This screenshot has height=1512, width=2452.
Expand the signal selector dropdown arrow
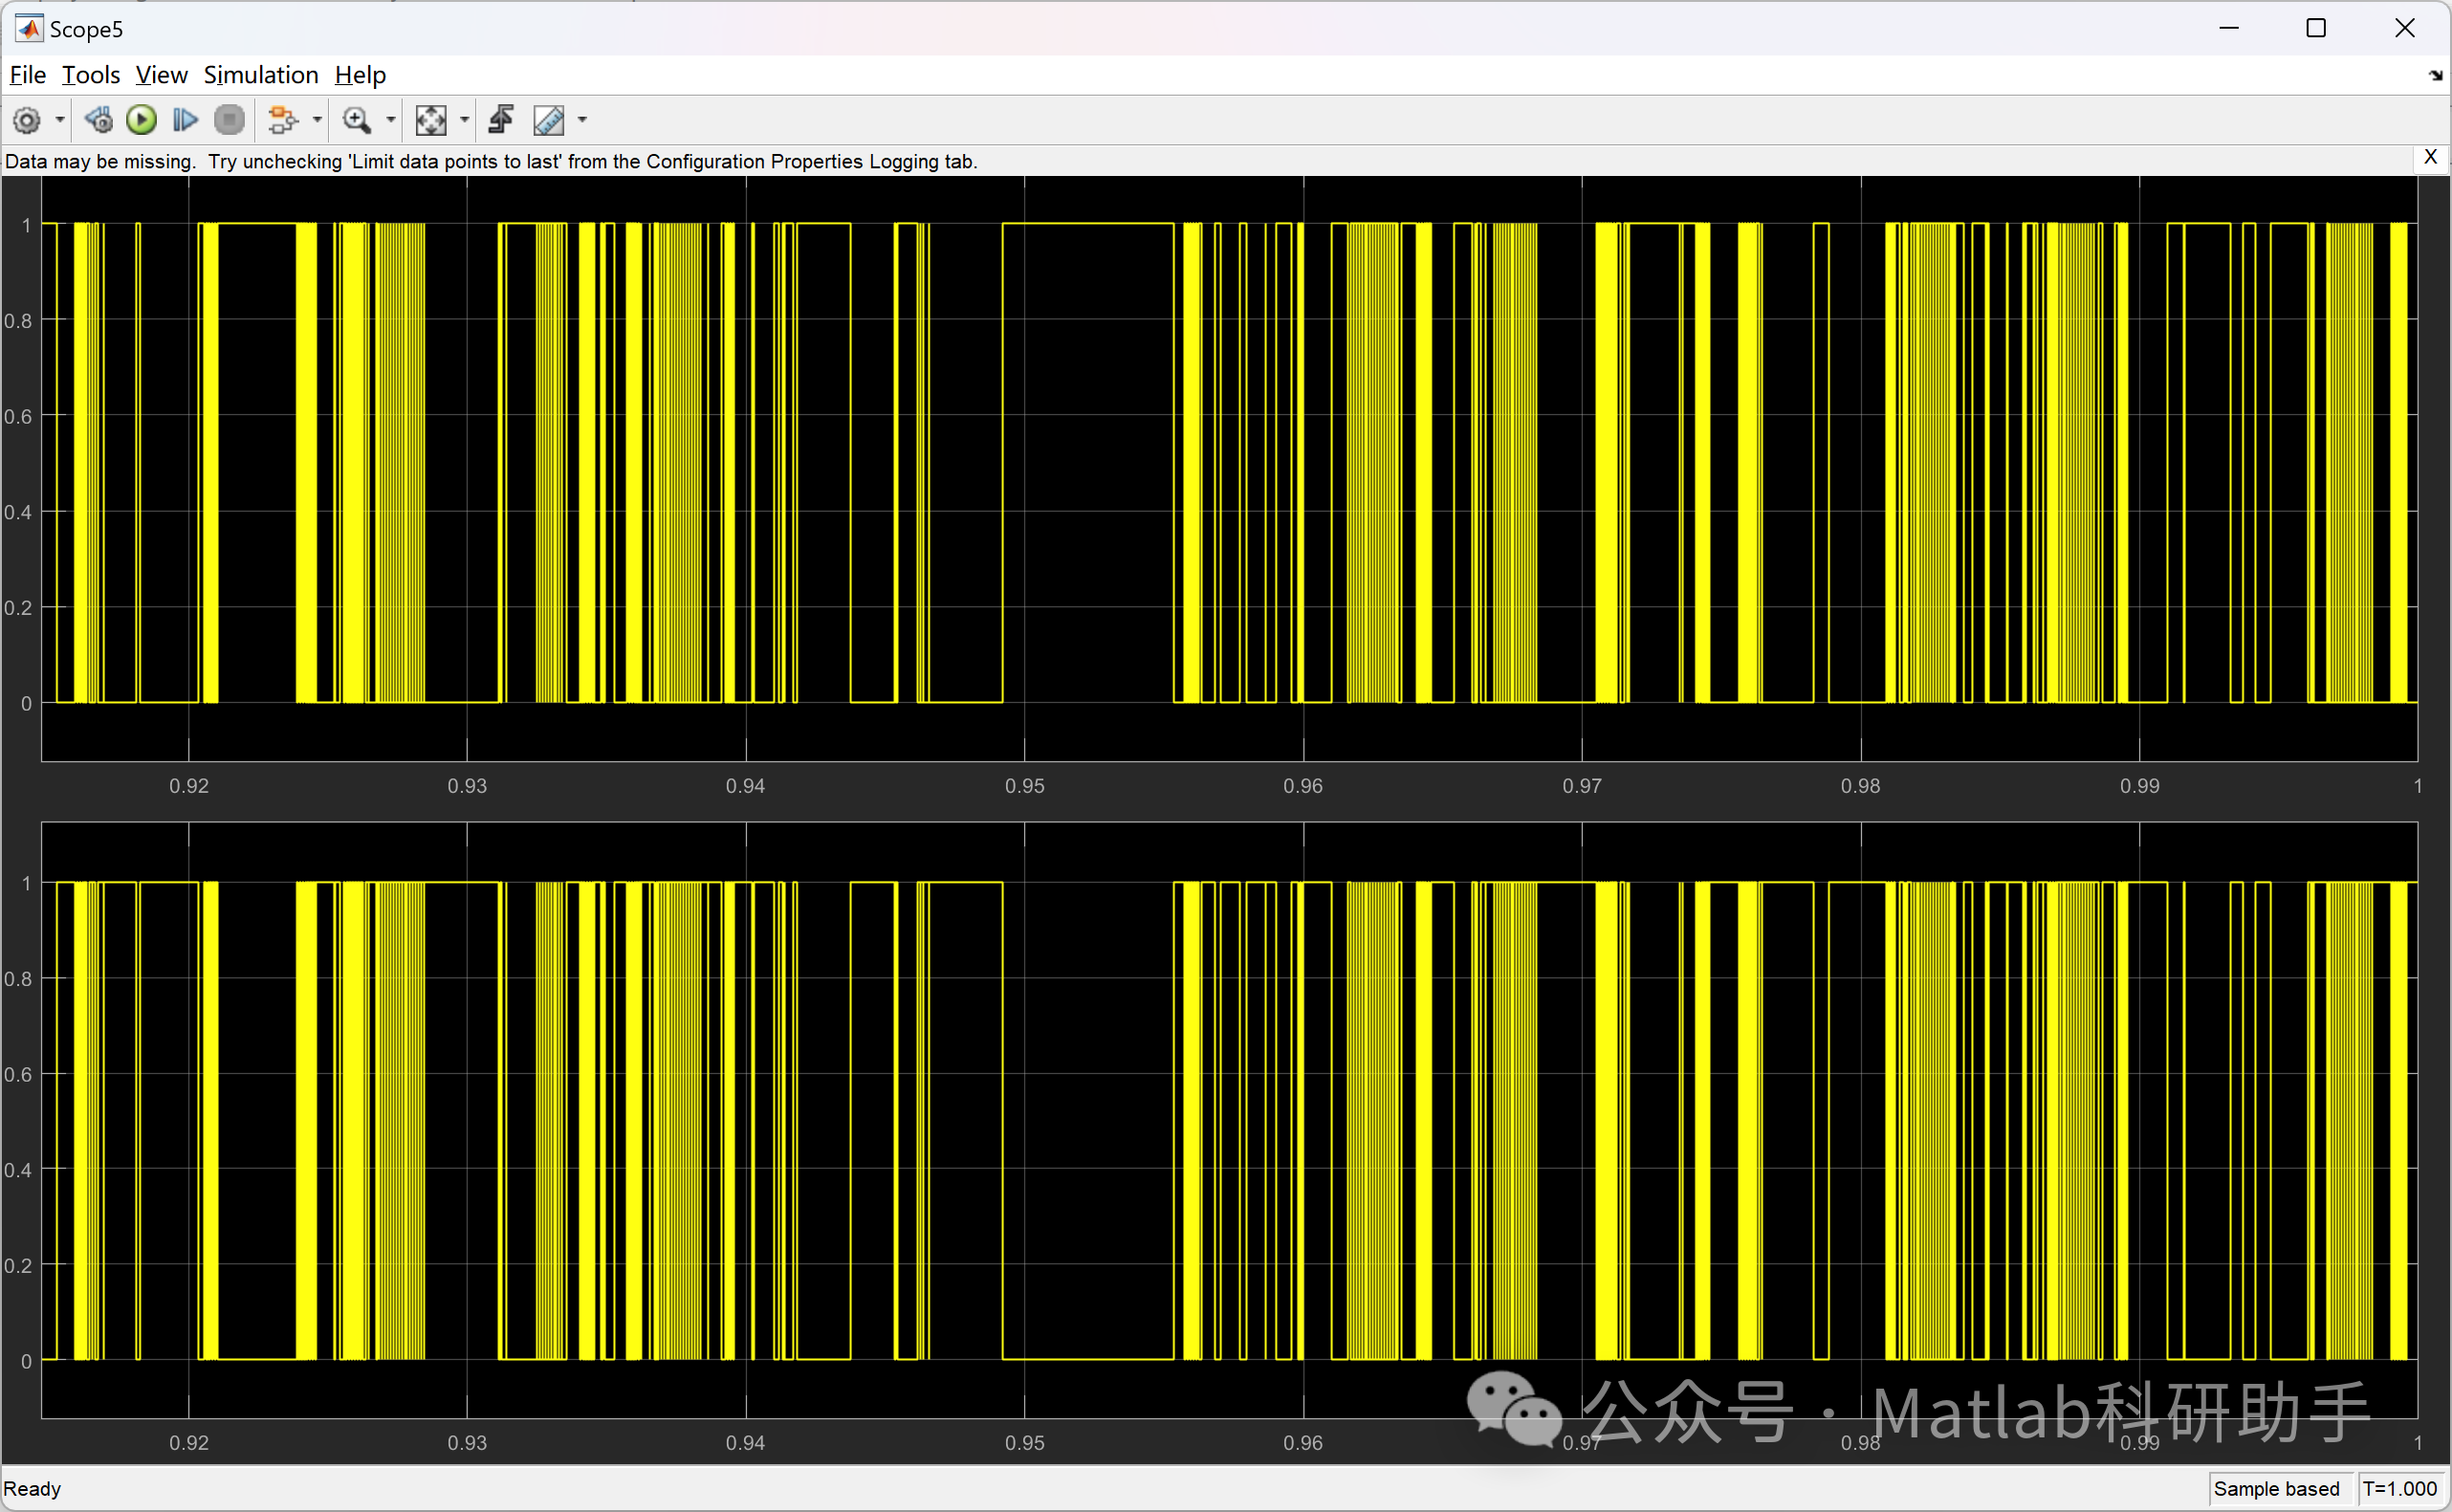(x=317, y=120)
